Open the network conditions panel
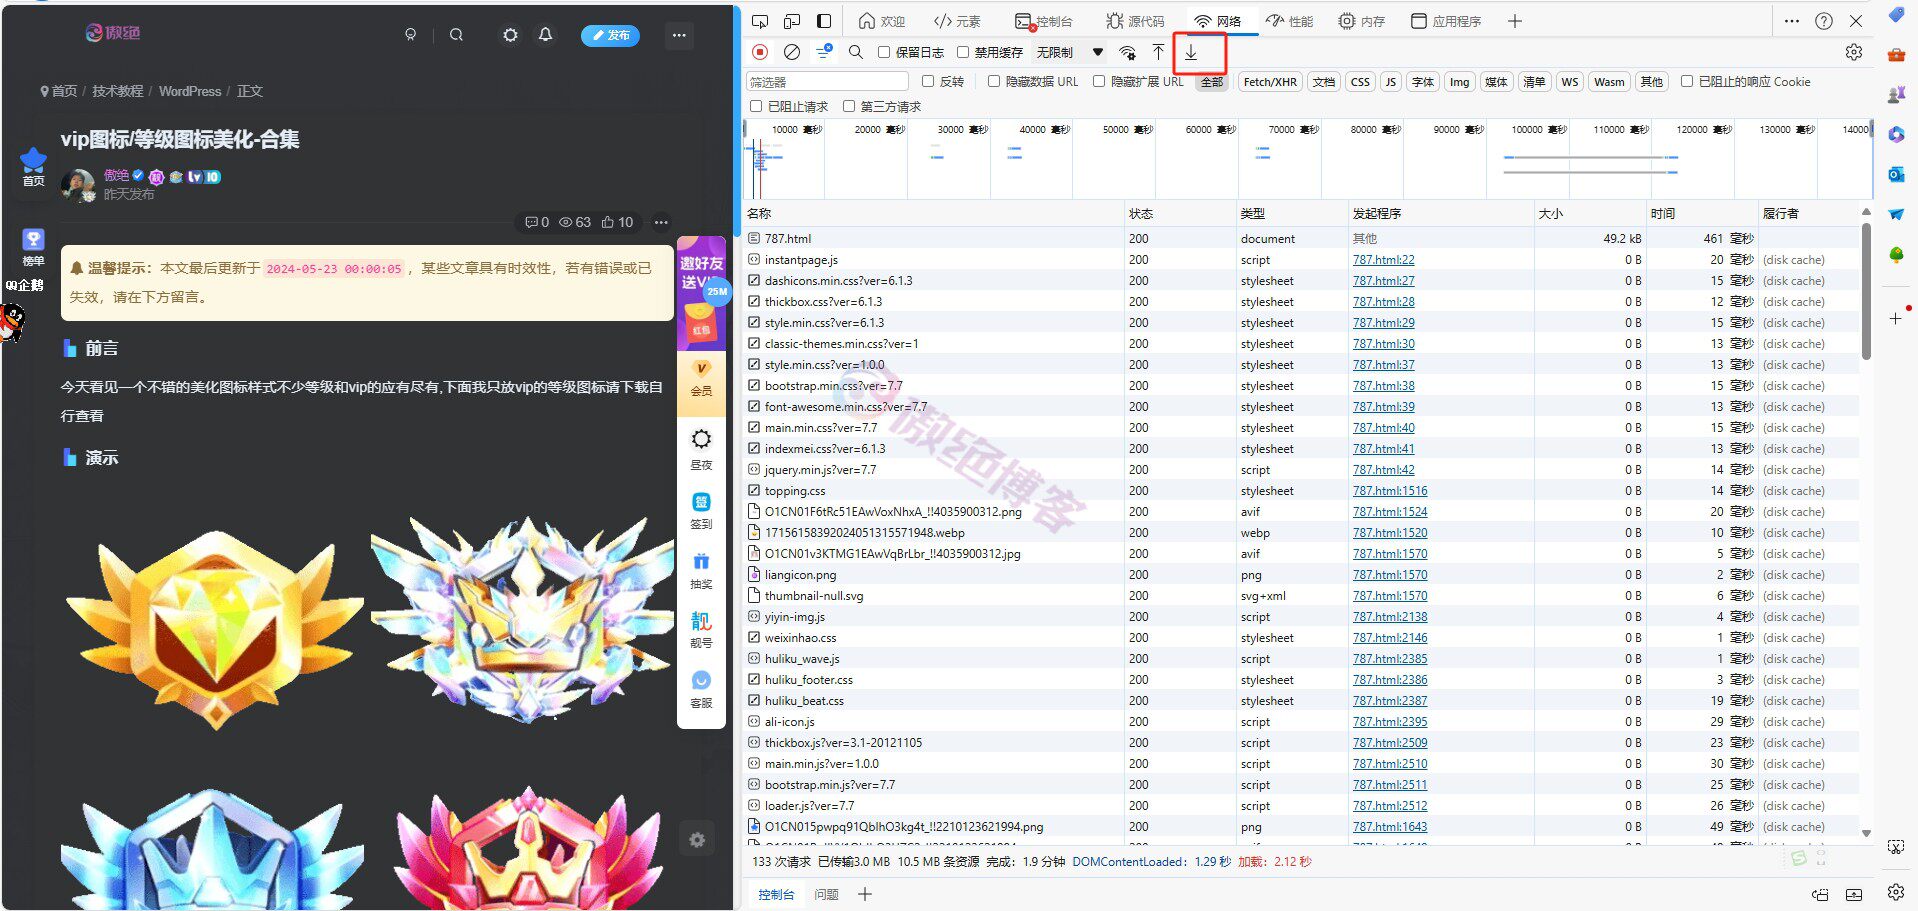Image resolution: width=1918 pixels, height=911 pixels. click(1127, 52)
